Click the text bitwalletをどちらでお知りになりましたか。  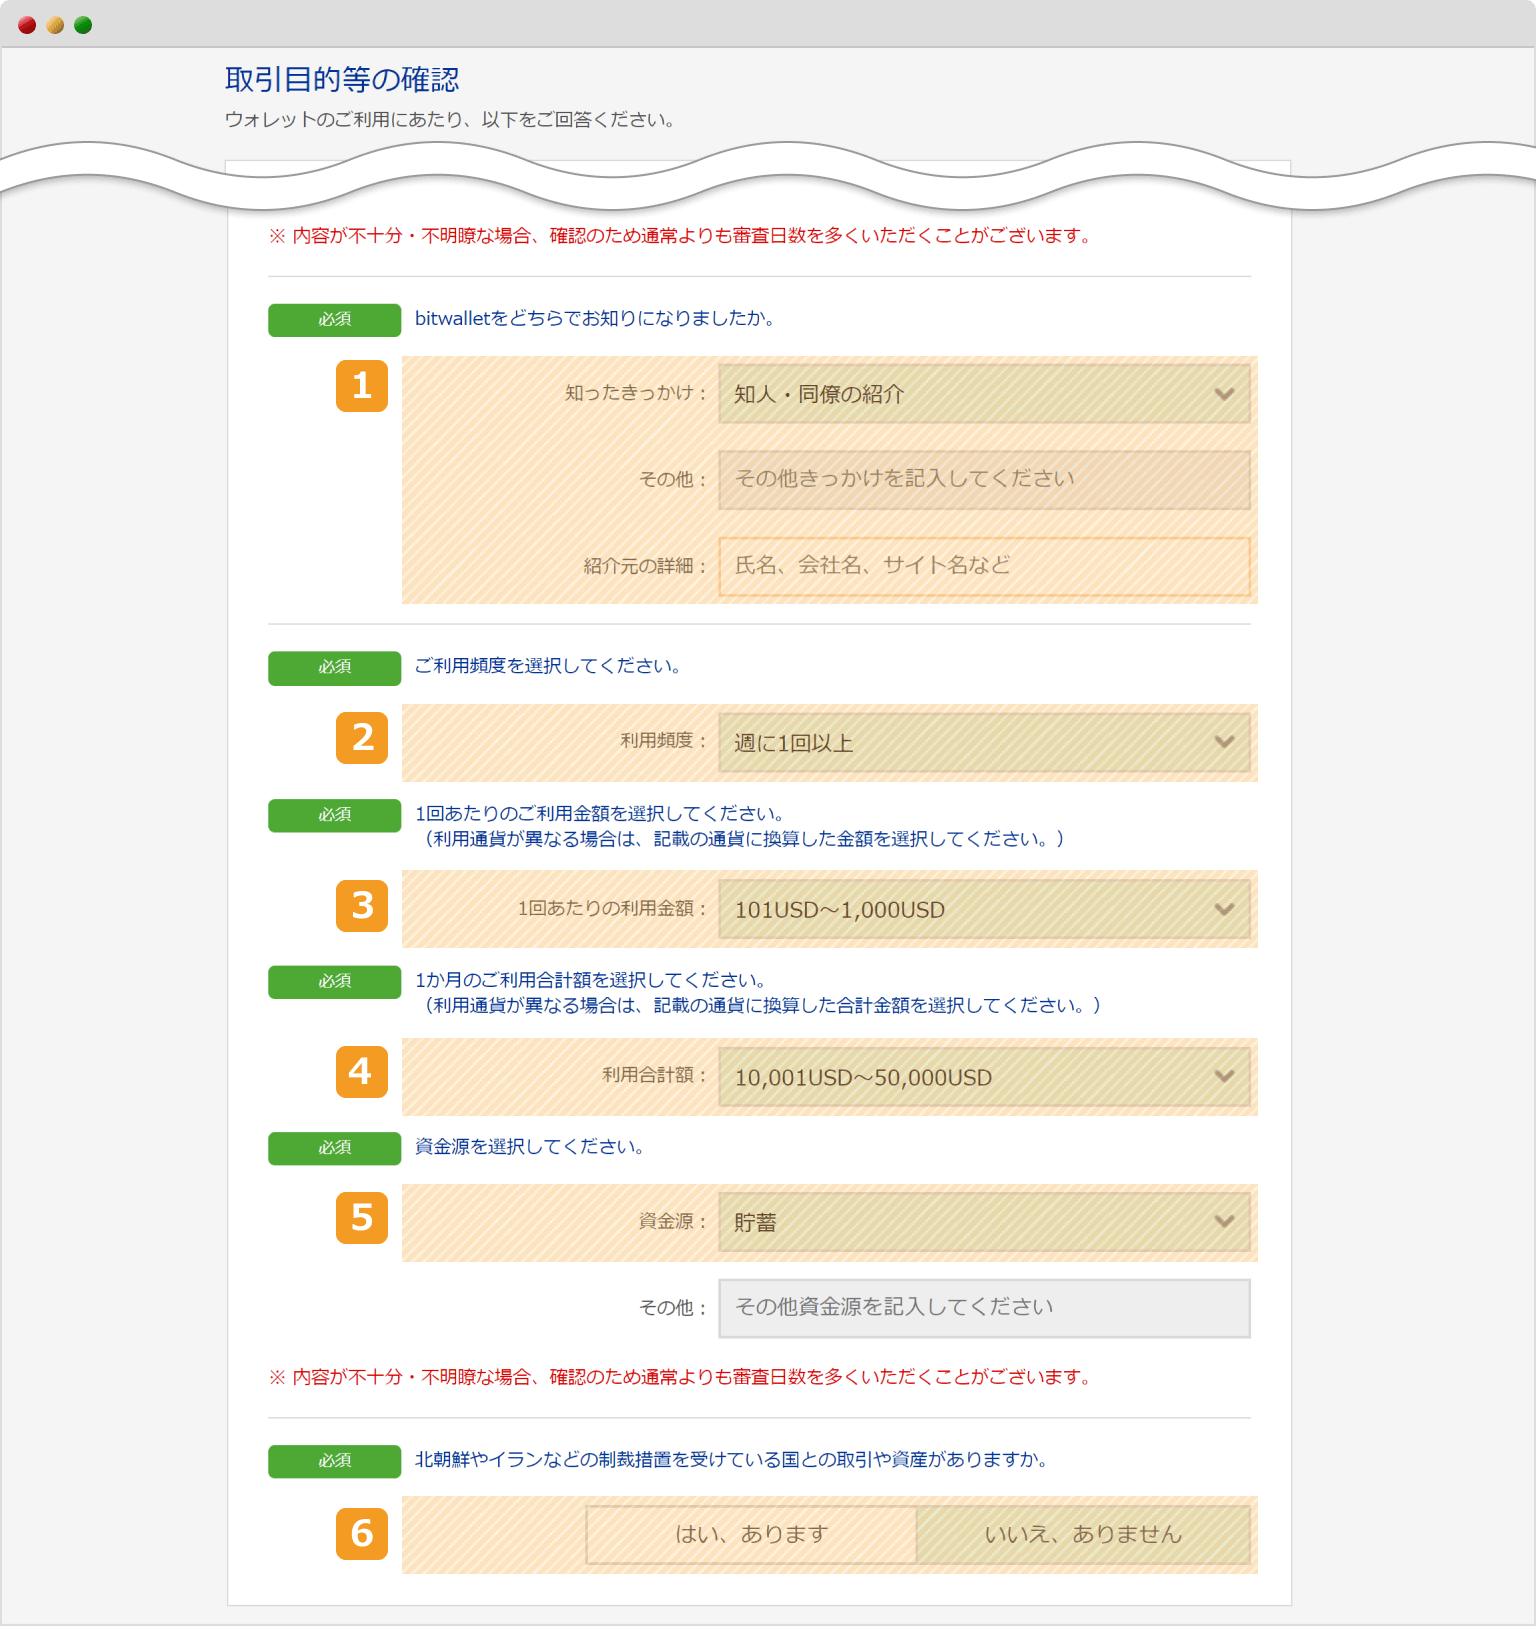(596, 319)
